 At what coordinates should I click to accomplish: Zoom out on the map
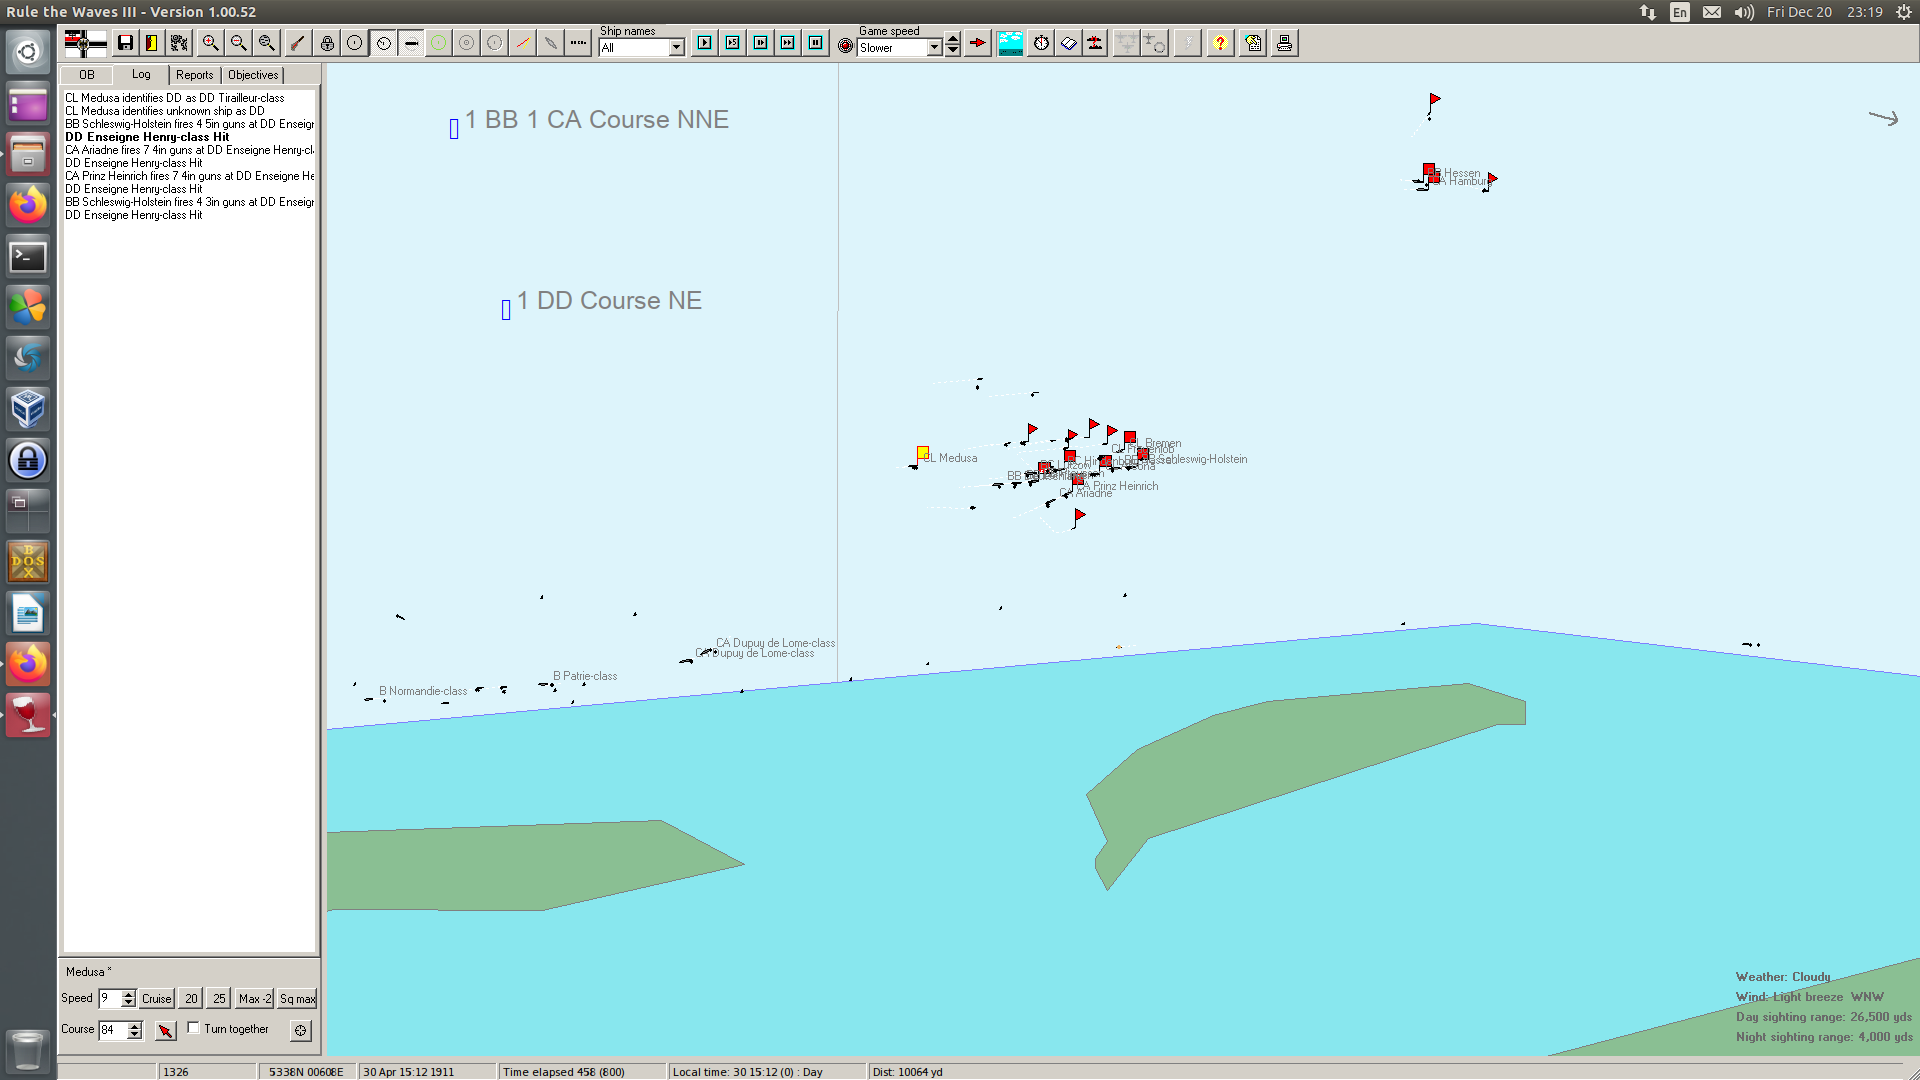239,43
